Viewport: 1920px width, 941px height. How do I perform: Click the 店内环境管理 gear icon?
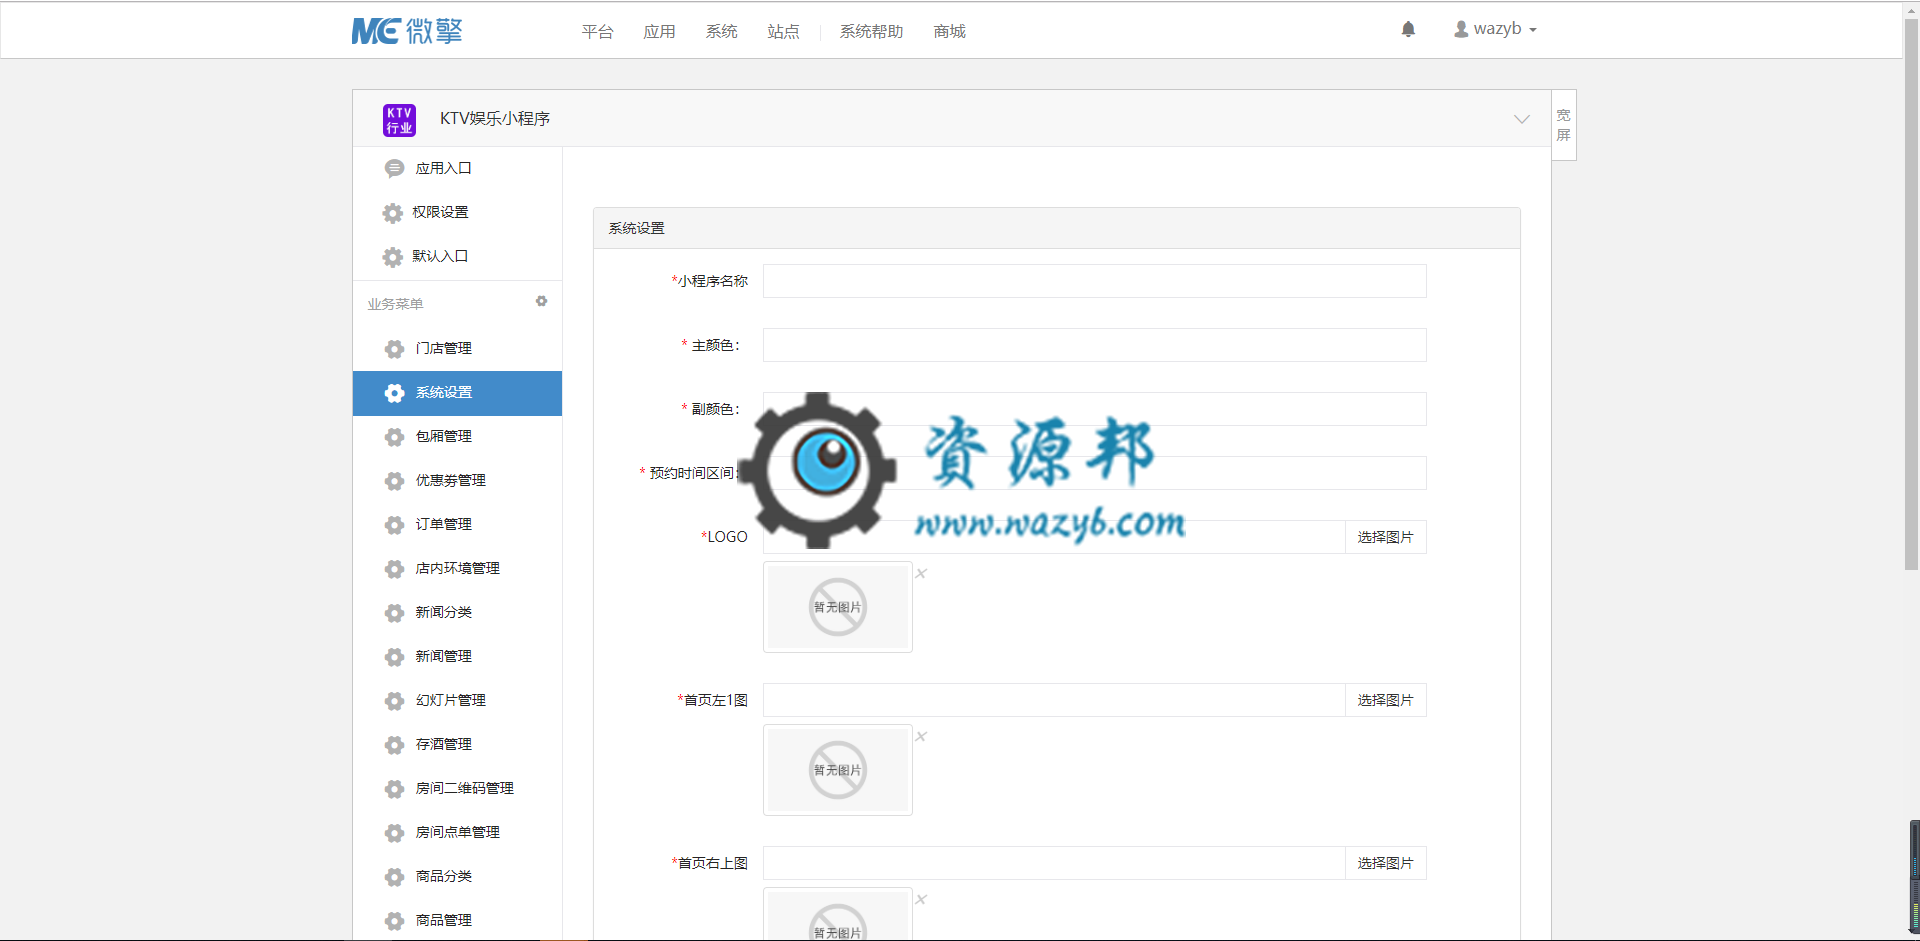click(x=394, y=569)
